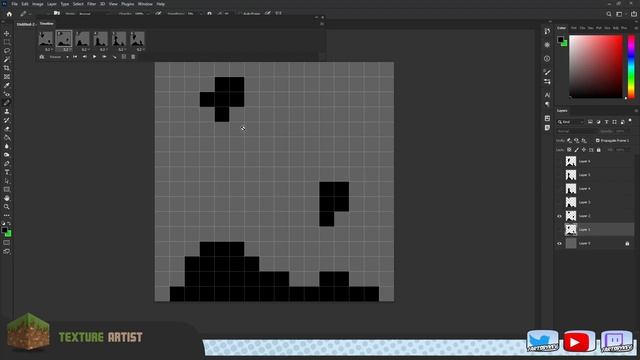Select frame 3 thumbnail in Timeline
Image resolution: width=640 pixels, height=360 pixels.
(82, 39)
